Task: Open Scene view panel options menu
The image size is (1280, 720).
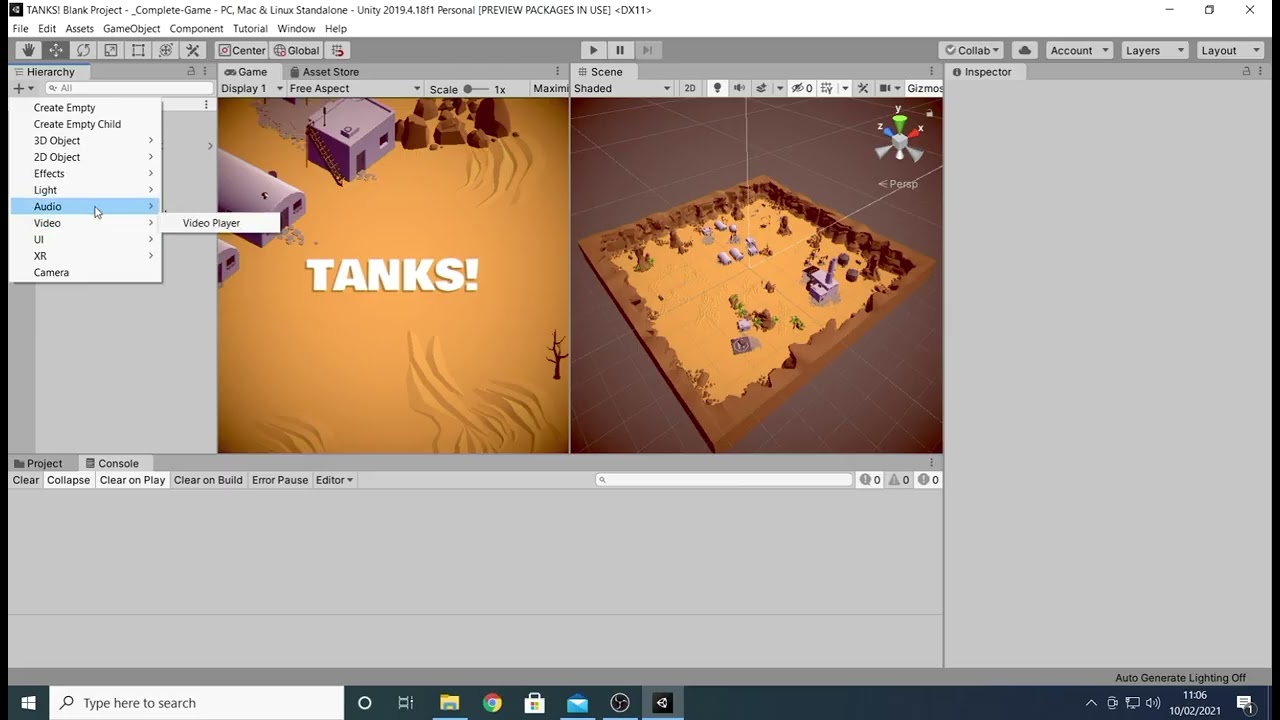Action: [932, 72]
